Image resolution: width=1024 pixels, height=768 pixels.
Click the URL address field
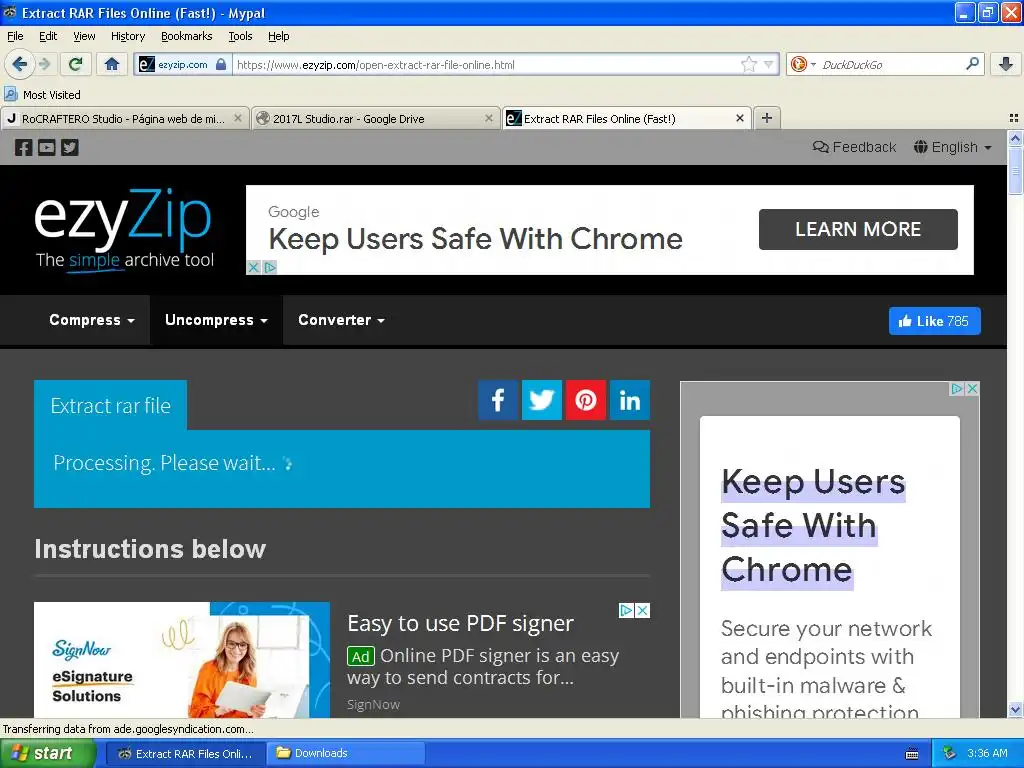coord(487,64)
